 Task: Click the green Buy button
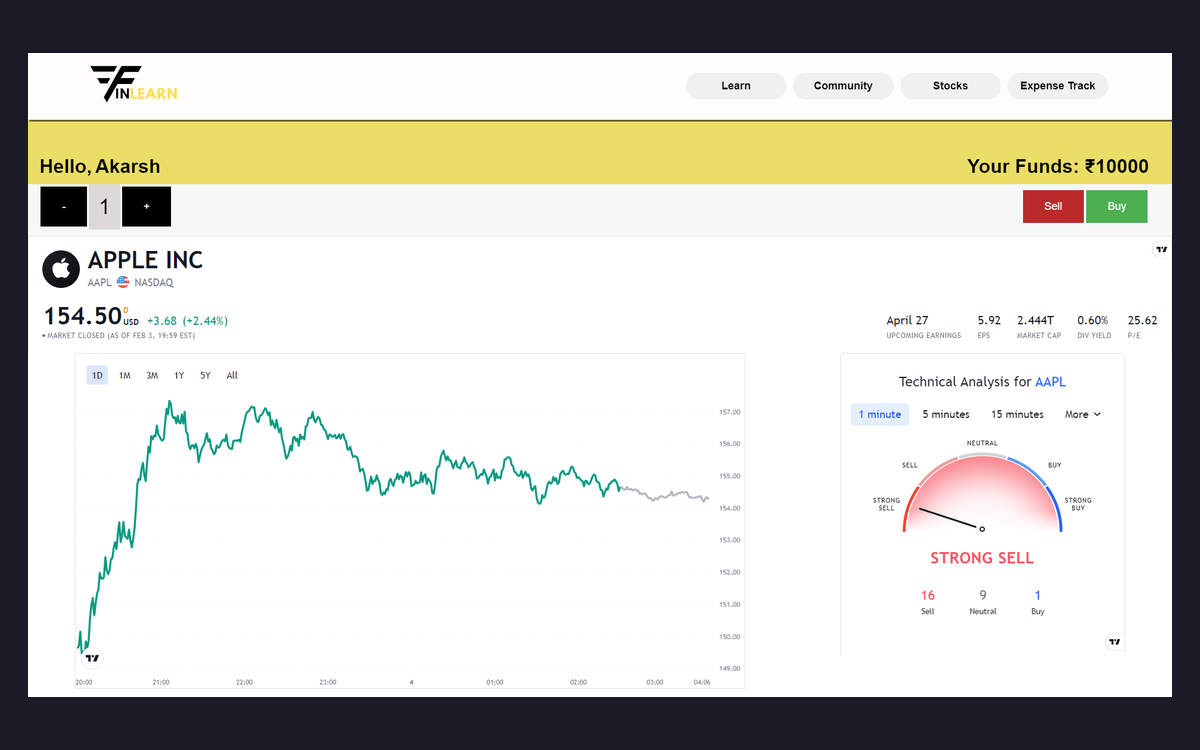tap(1117, 206)
